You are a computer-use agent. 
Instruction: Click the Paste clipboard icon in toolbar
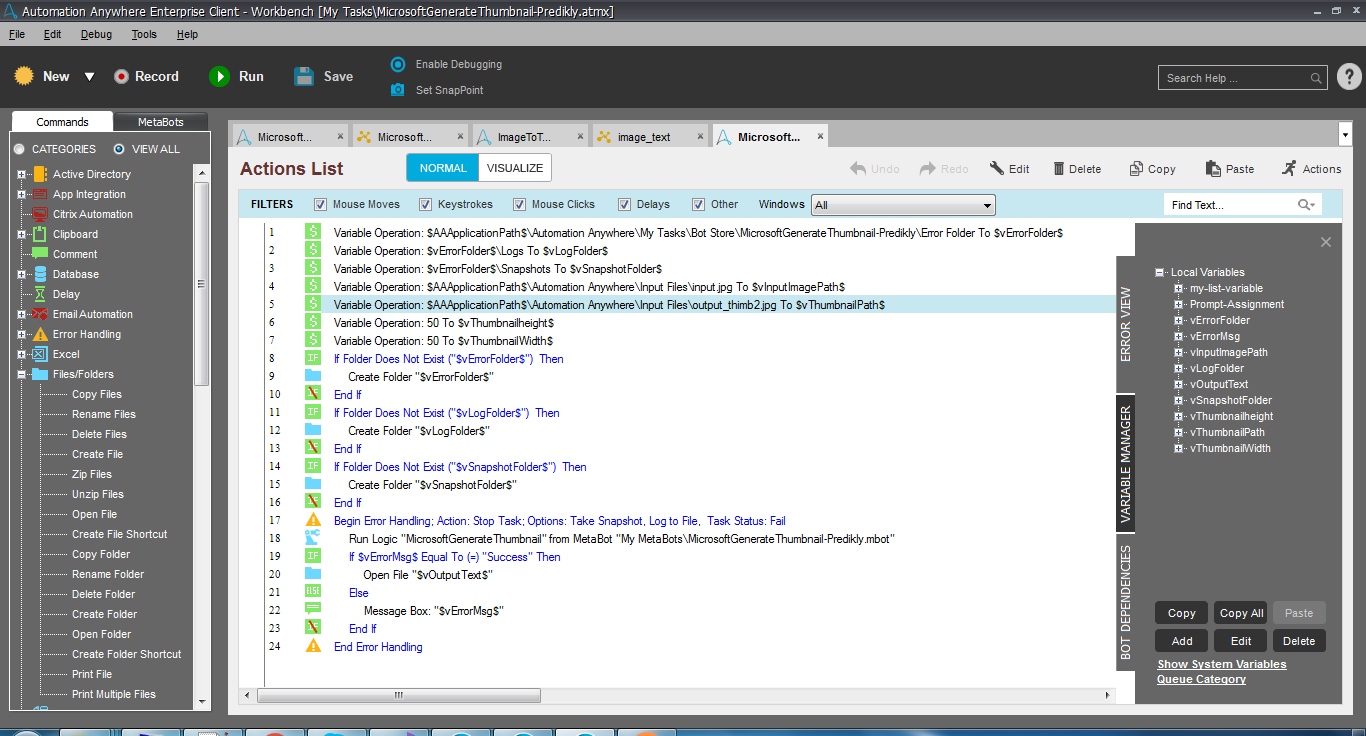pyautogui.click(x=1213, y=169)
